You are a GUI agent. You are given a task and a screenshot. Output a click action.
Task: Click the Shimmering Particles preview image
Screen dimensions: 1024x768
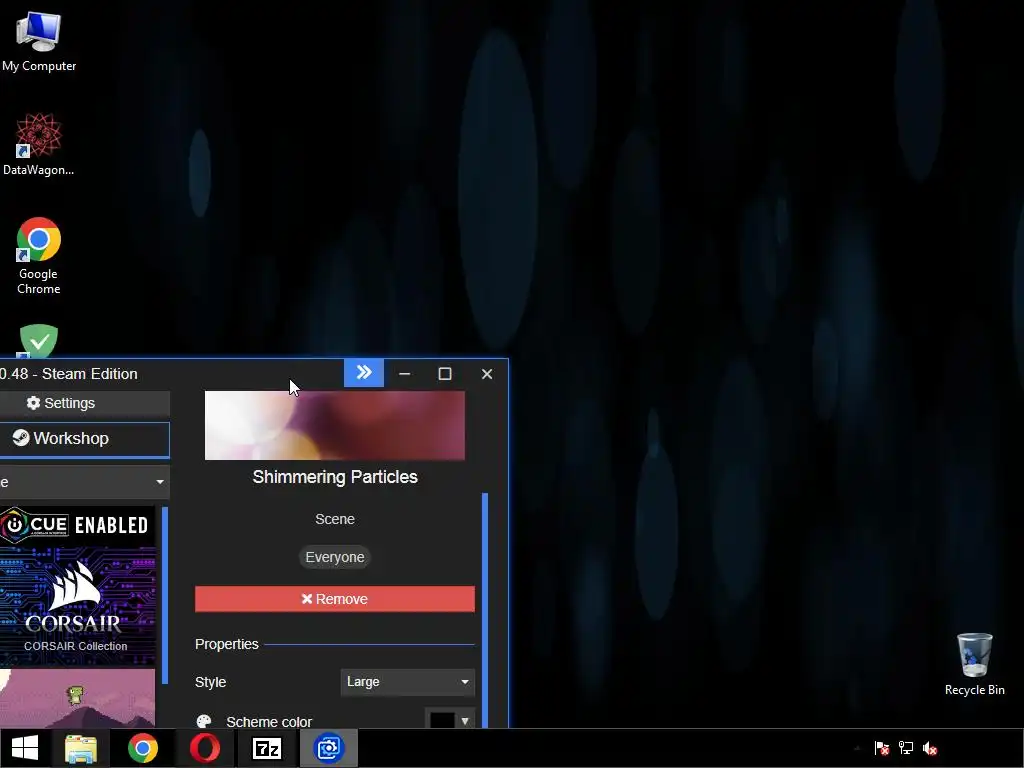(x=334, y=425)
